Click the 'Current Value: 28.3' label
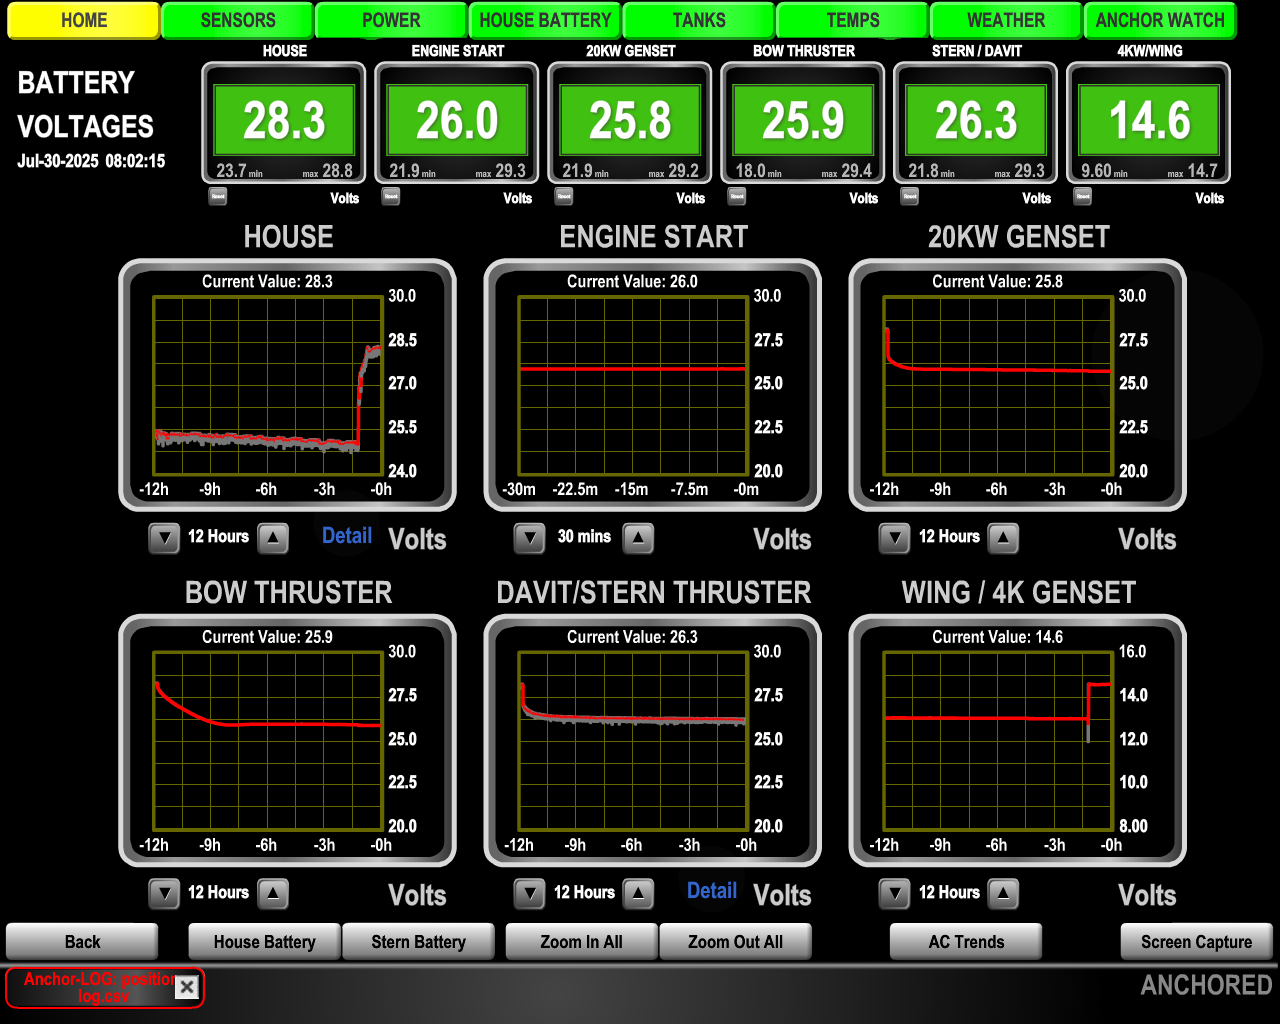1280x1024 pixels. [x=267, y=282]
